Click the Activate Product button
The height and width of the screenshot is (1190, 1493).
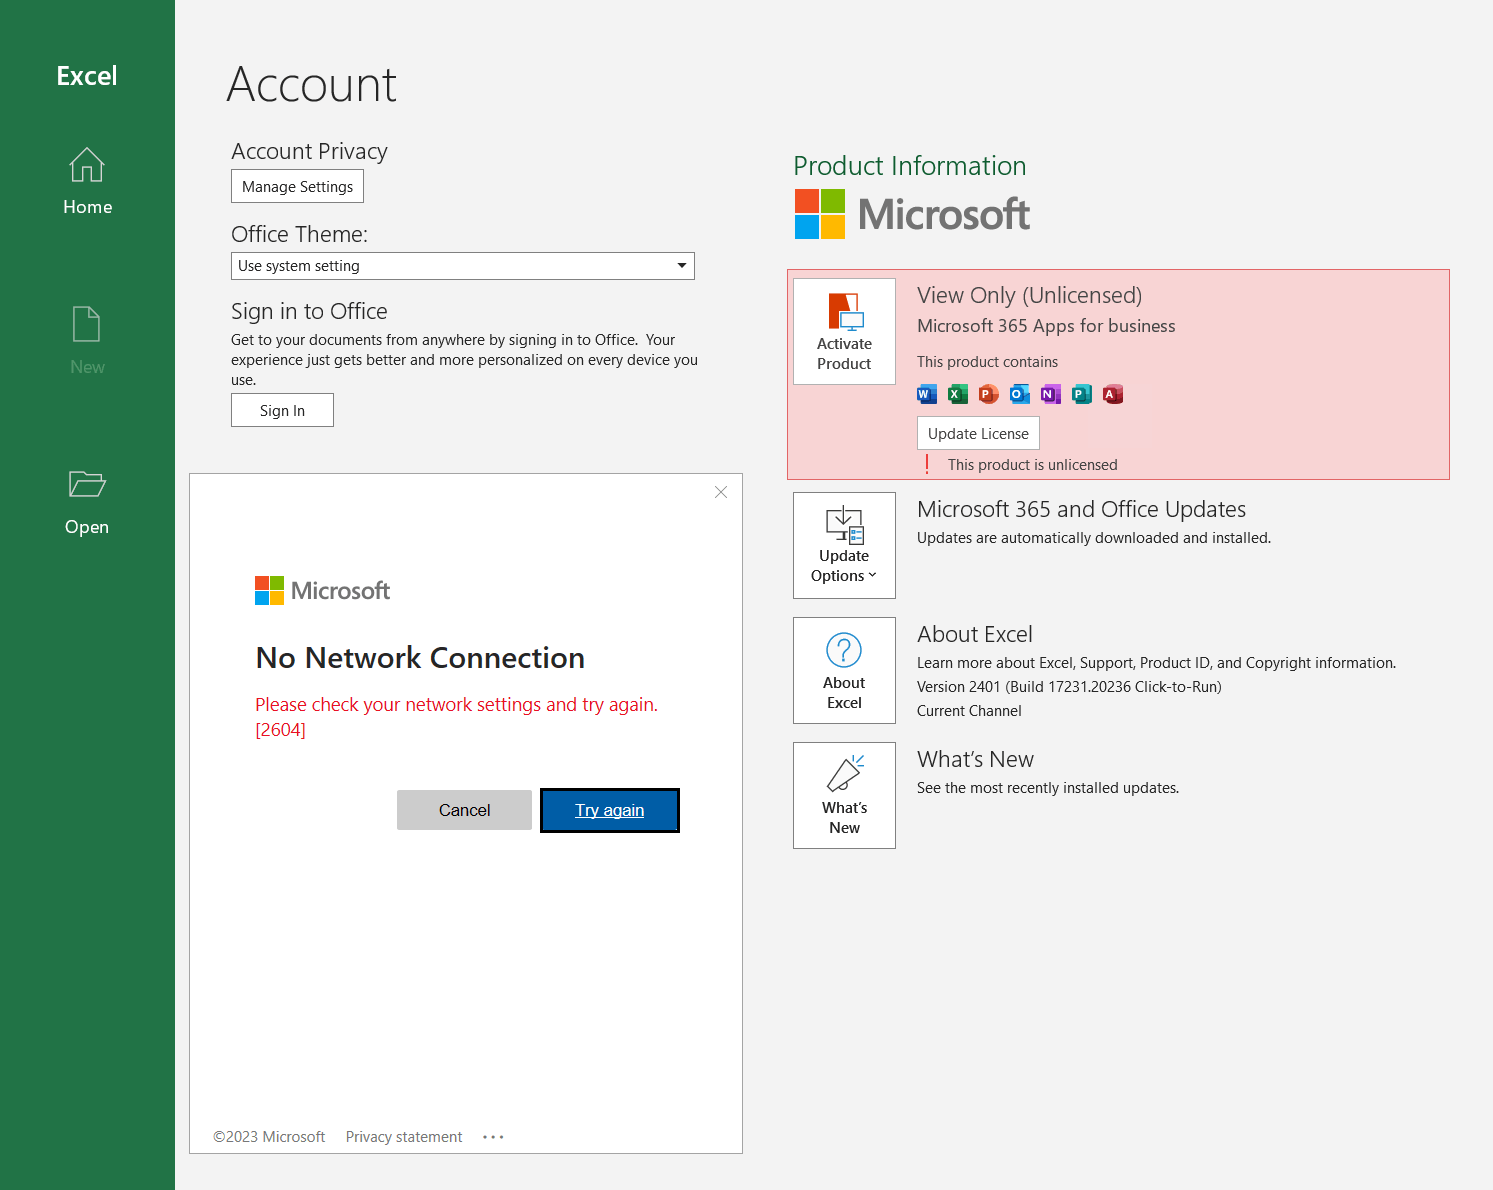coord(844,331)
